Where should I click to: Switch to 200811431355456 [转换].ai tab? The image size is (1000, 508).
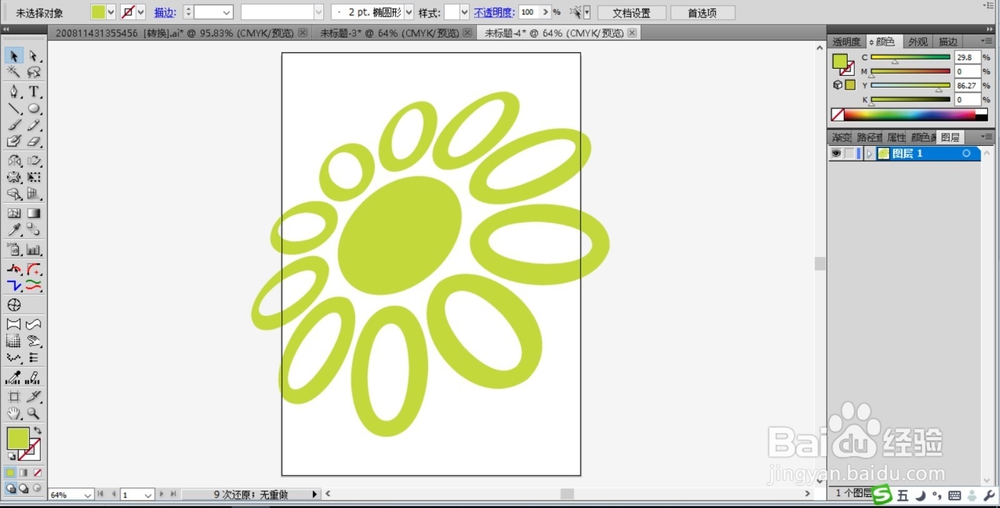174,33
